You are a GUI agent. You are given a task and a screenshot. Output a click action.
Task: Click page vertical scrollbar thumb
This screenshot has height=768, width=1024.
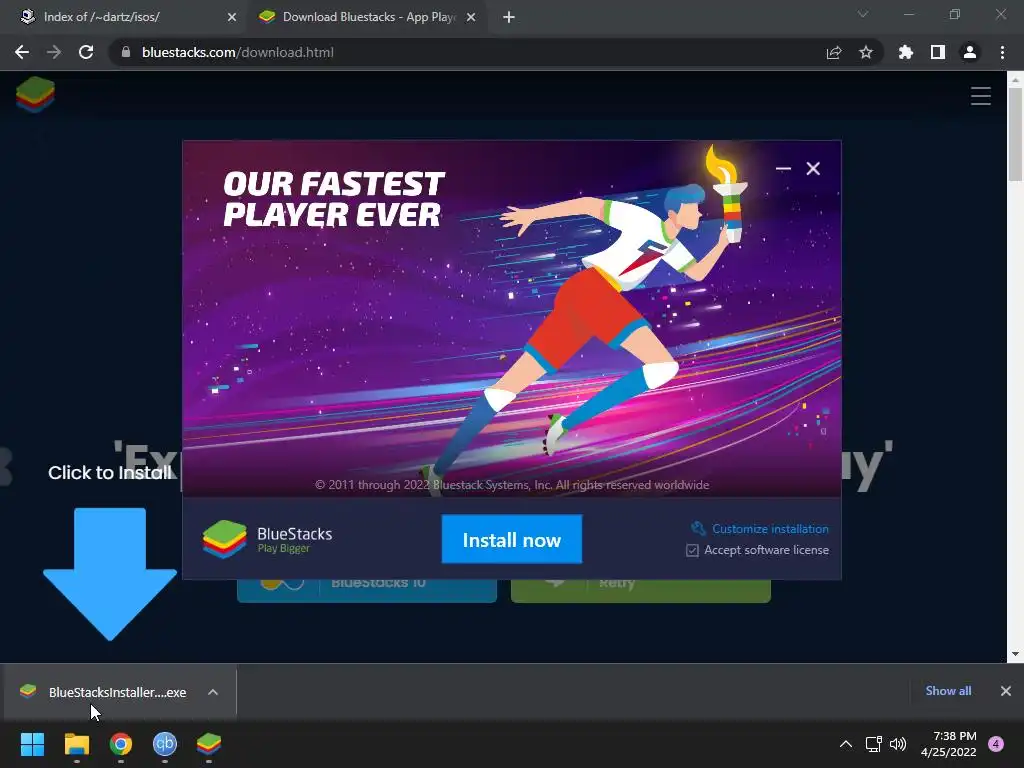[1015, 135]
